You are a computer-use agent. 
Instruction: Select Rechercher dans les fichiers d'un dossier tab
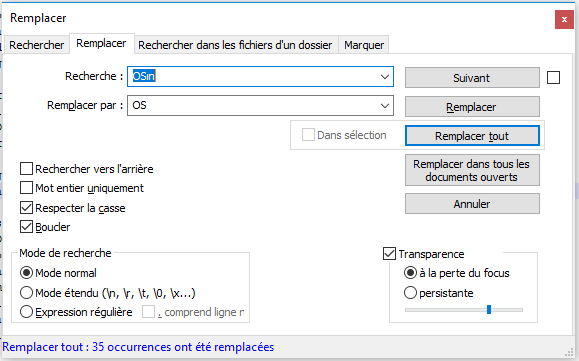(x=235, y=45)
